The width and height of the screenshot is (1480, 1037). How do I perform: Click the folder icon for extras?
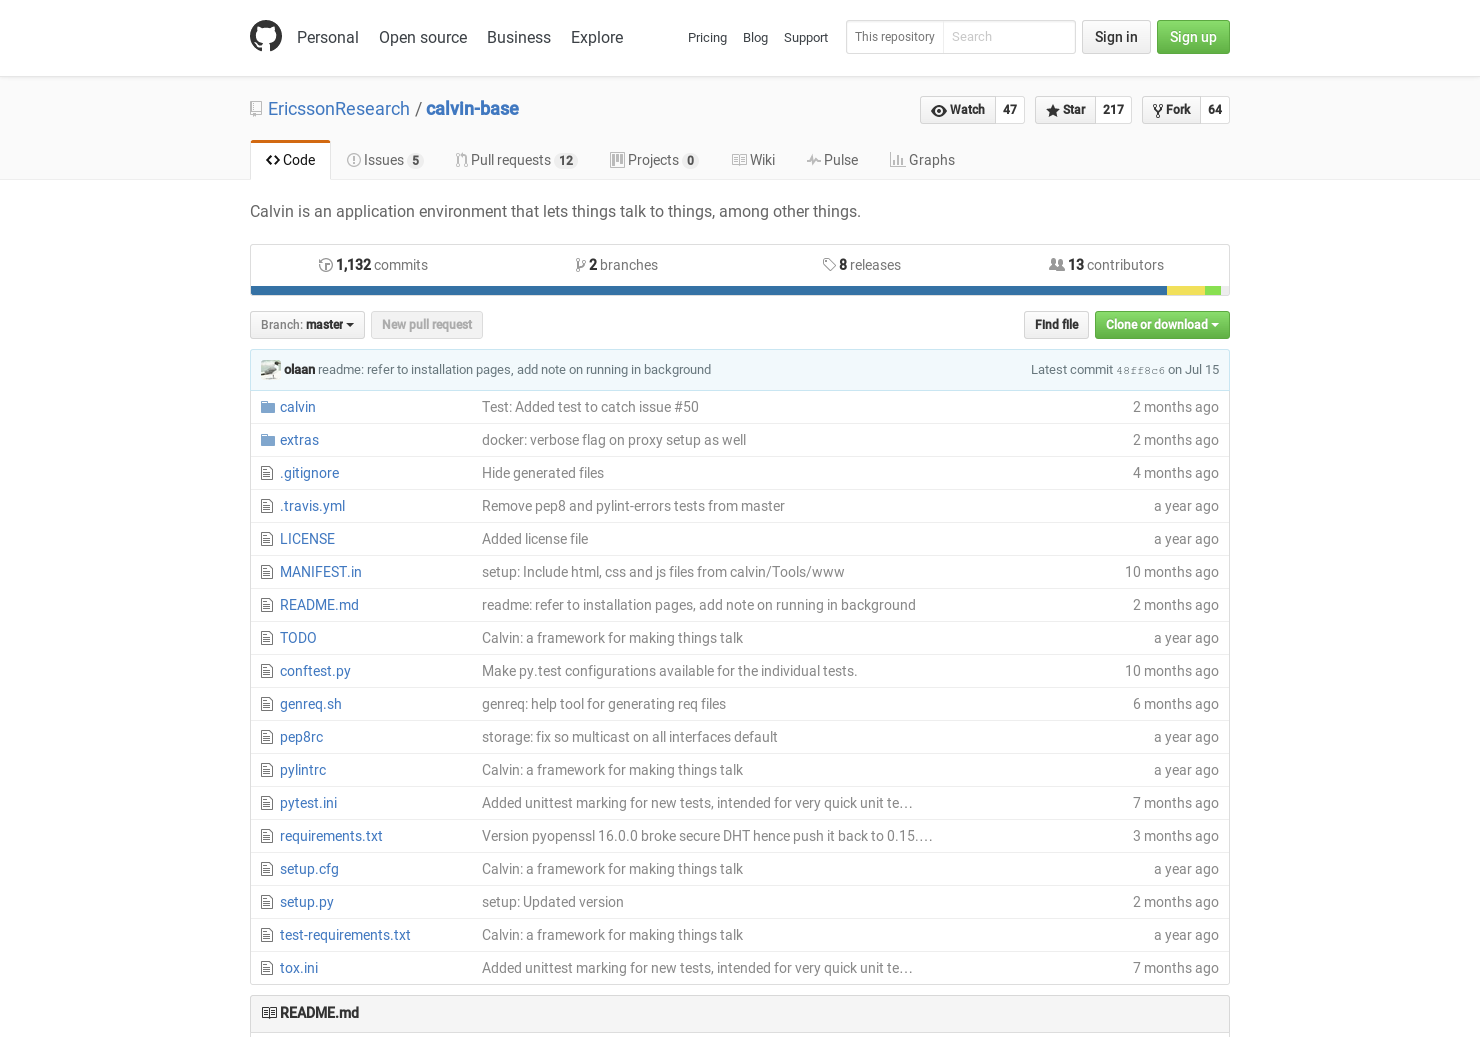[x=268, y=440]
